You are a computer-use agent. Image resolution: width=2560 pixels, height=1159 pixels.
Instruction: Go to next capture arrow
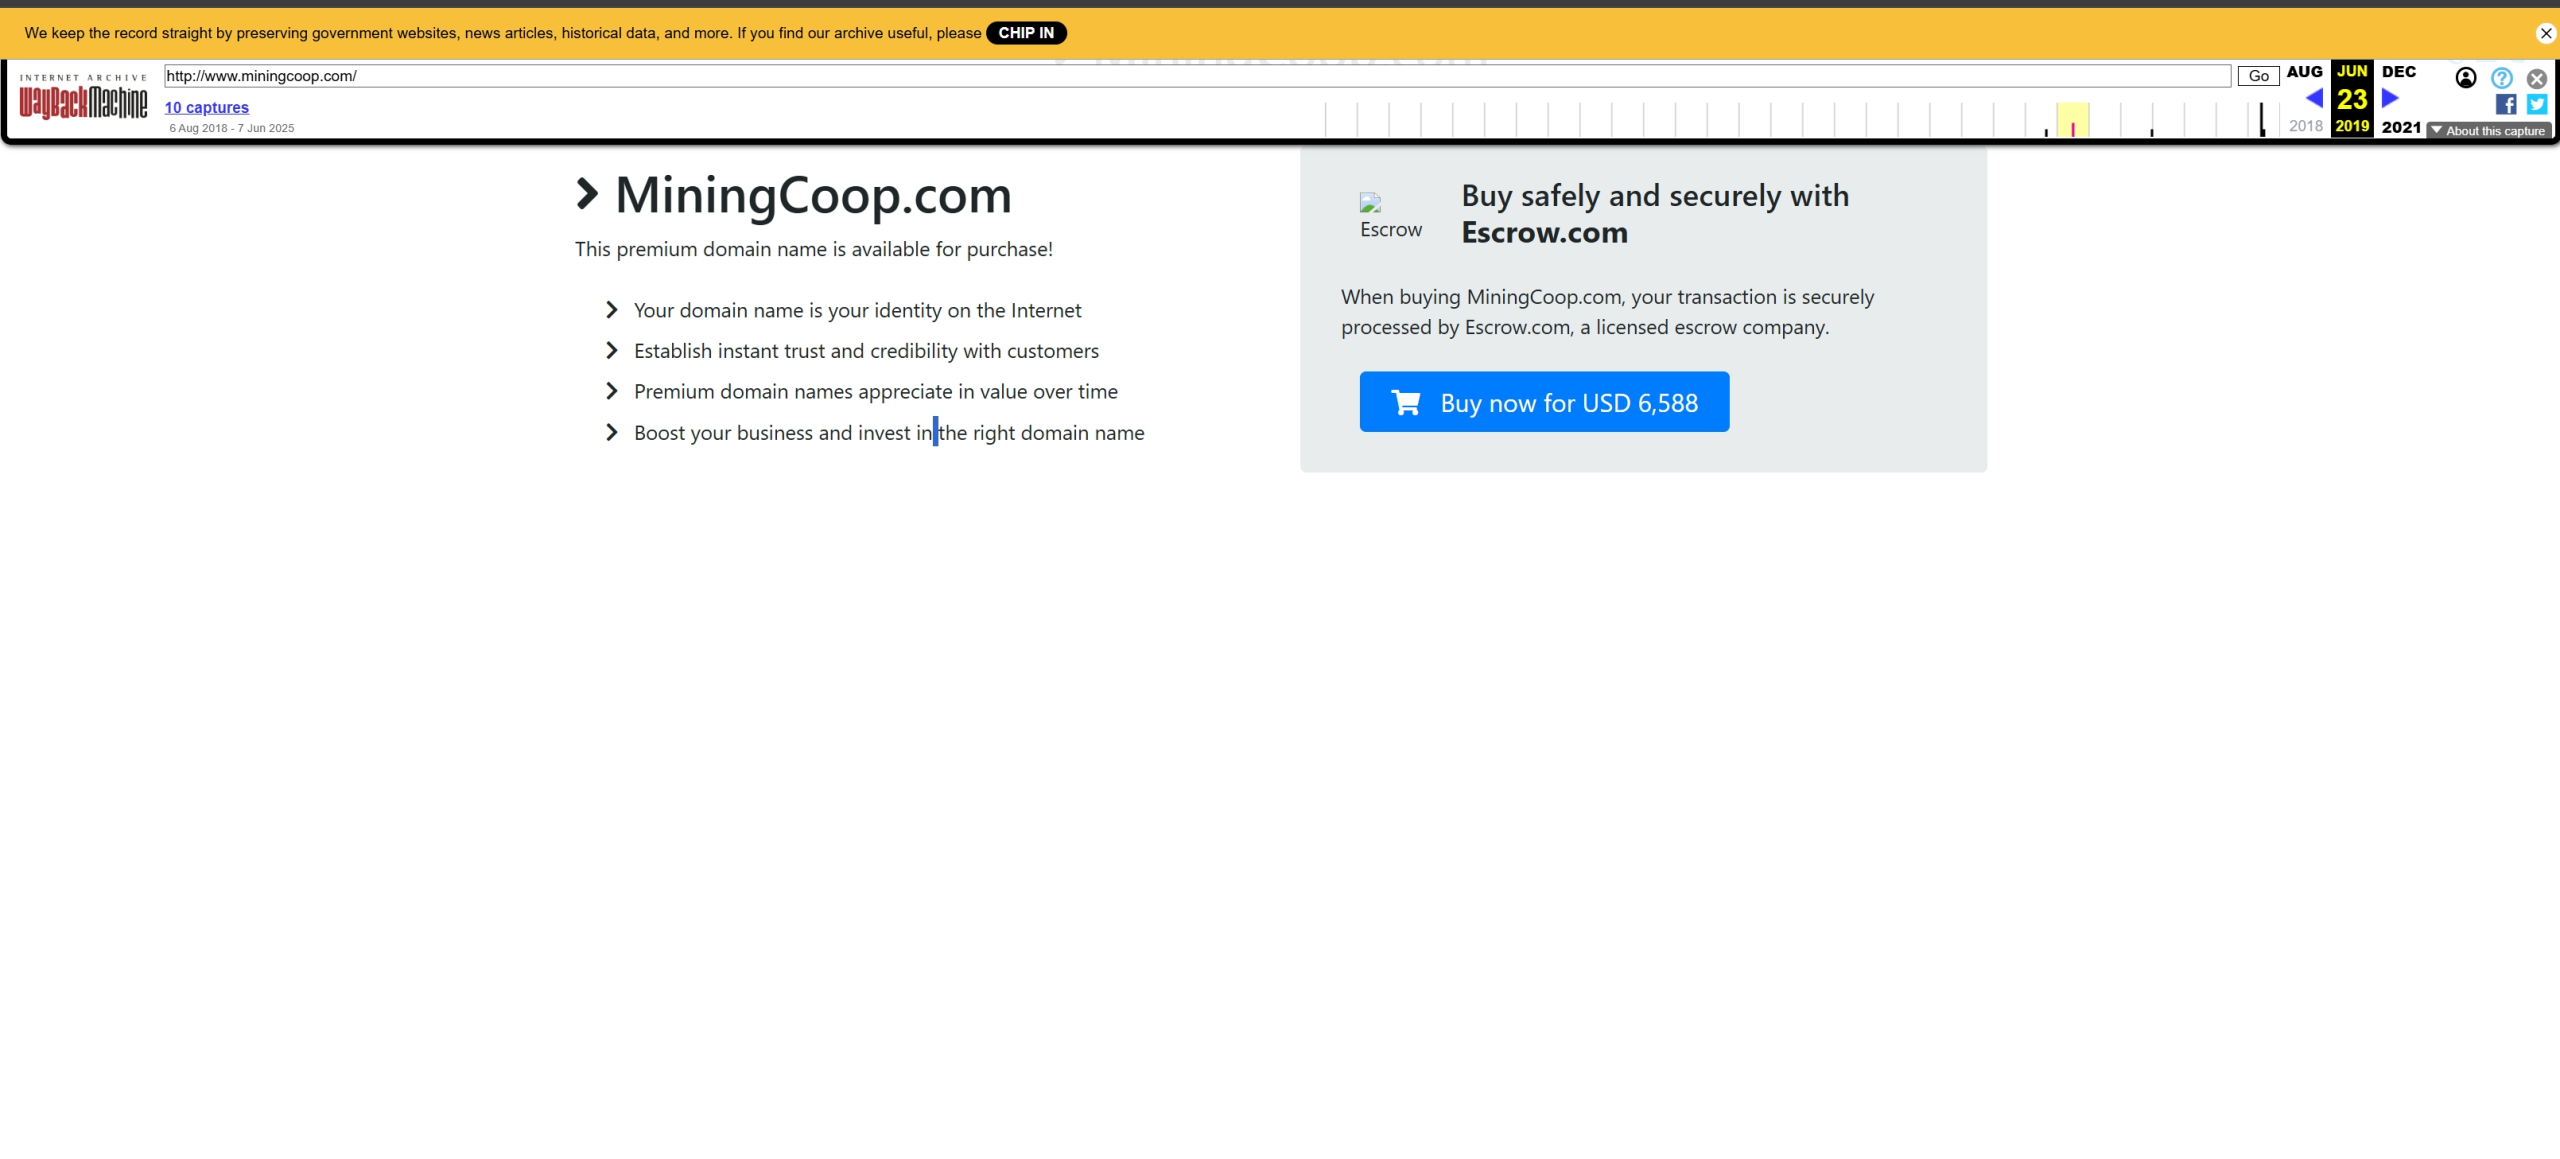point(2390,98)
